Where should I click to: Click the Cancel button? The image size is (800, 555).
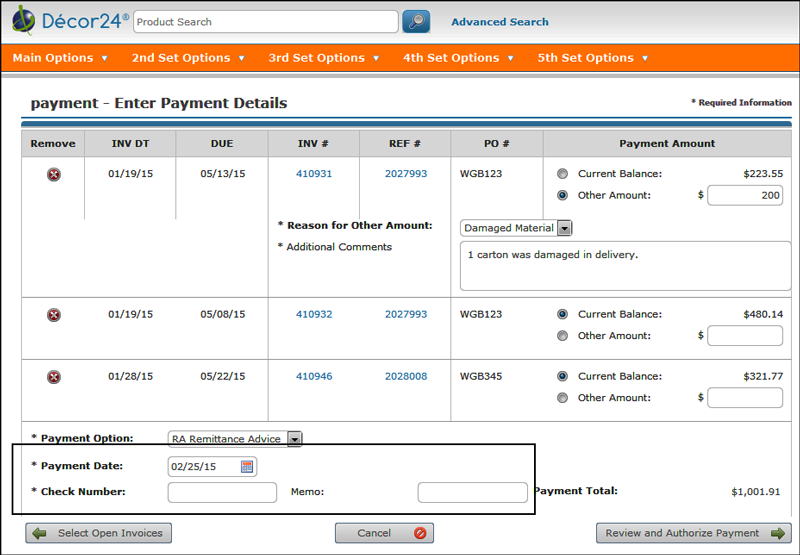[x=384, y=533]
